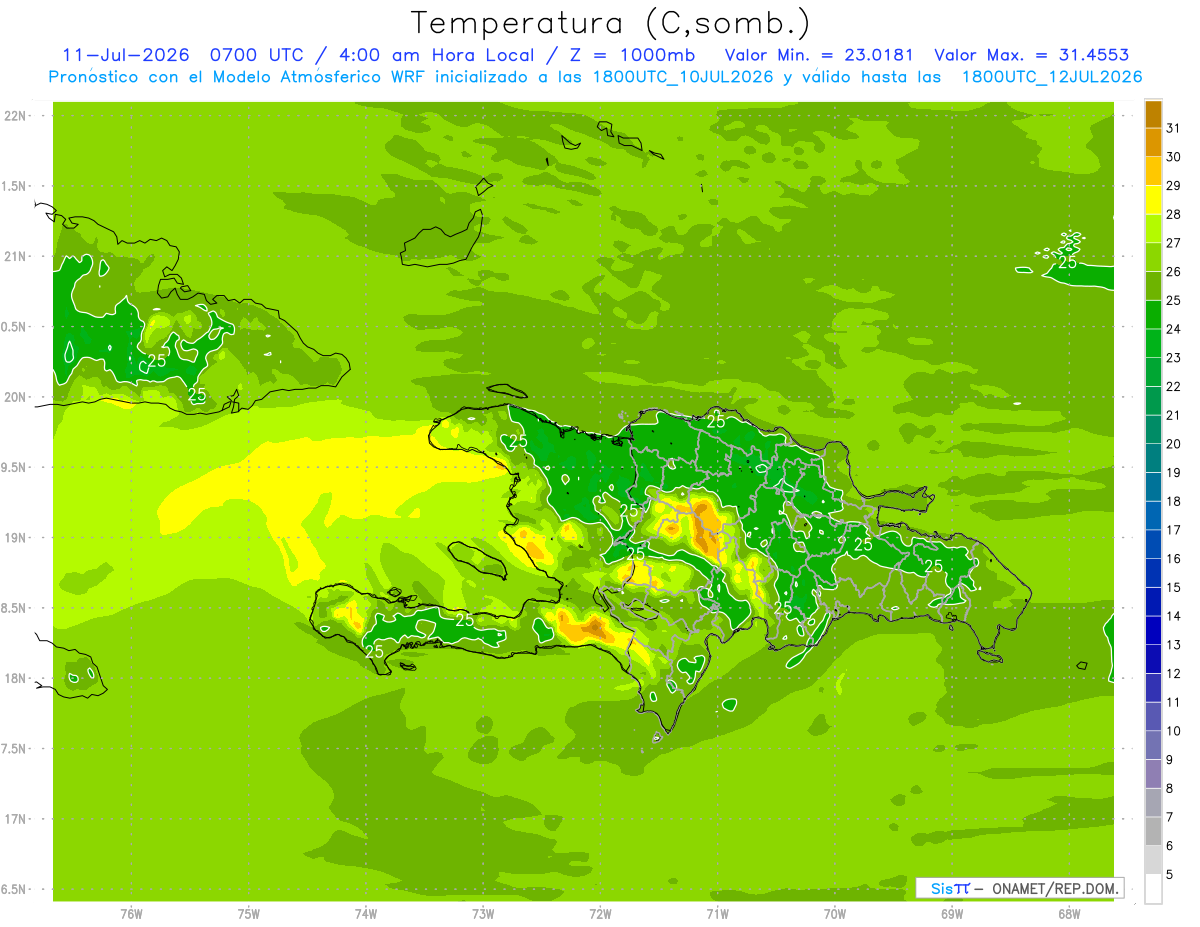
Task: Click the legend value '10'
Action: pos(1174,732)
